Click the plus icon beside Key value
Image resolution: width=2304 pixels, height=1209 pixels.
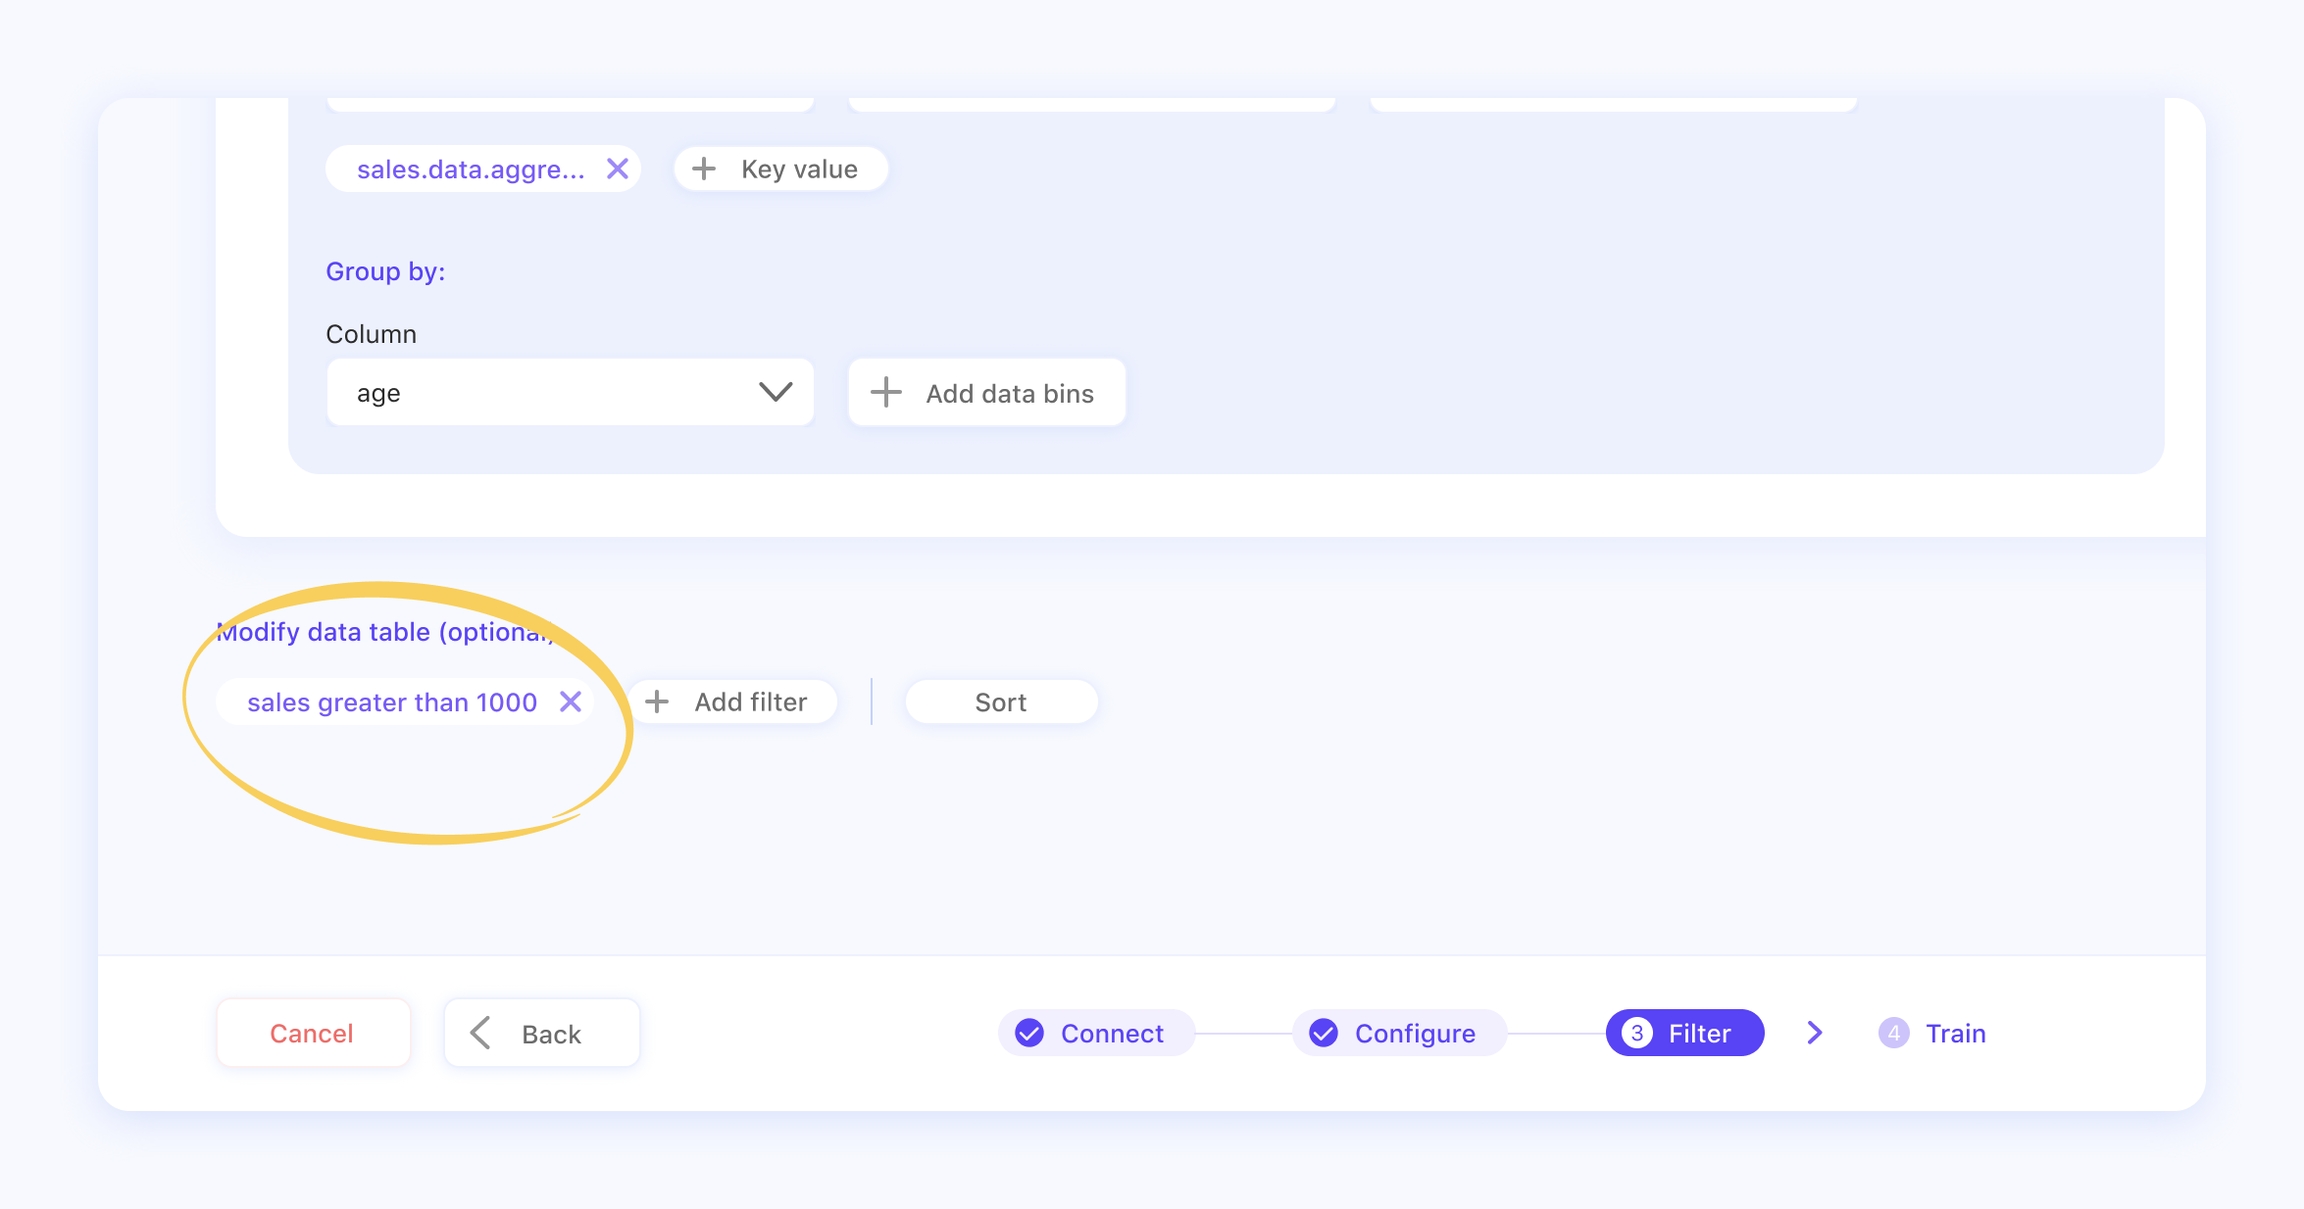[x=704, y=169]
